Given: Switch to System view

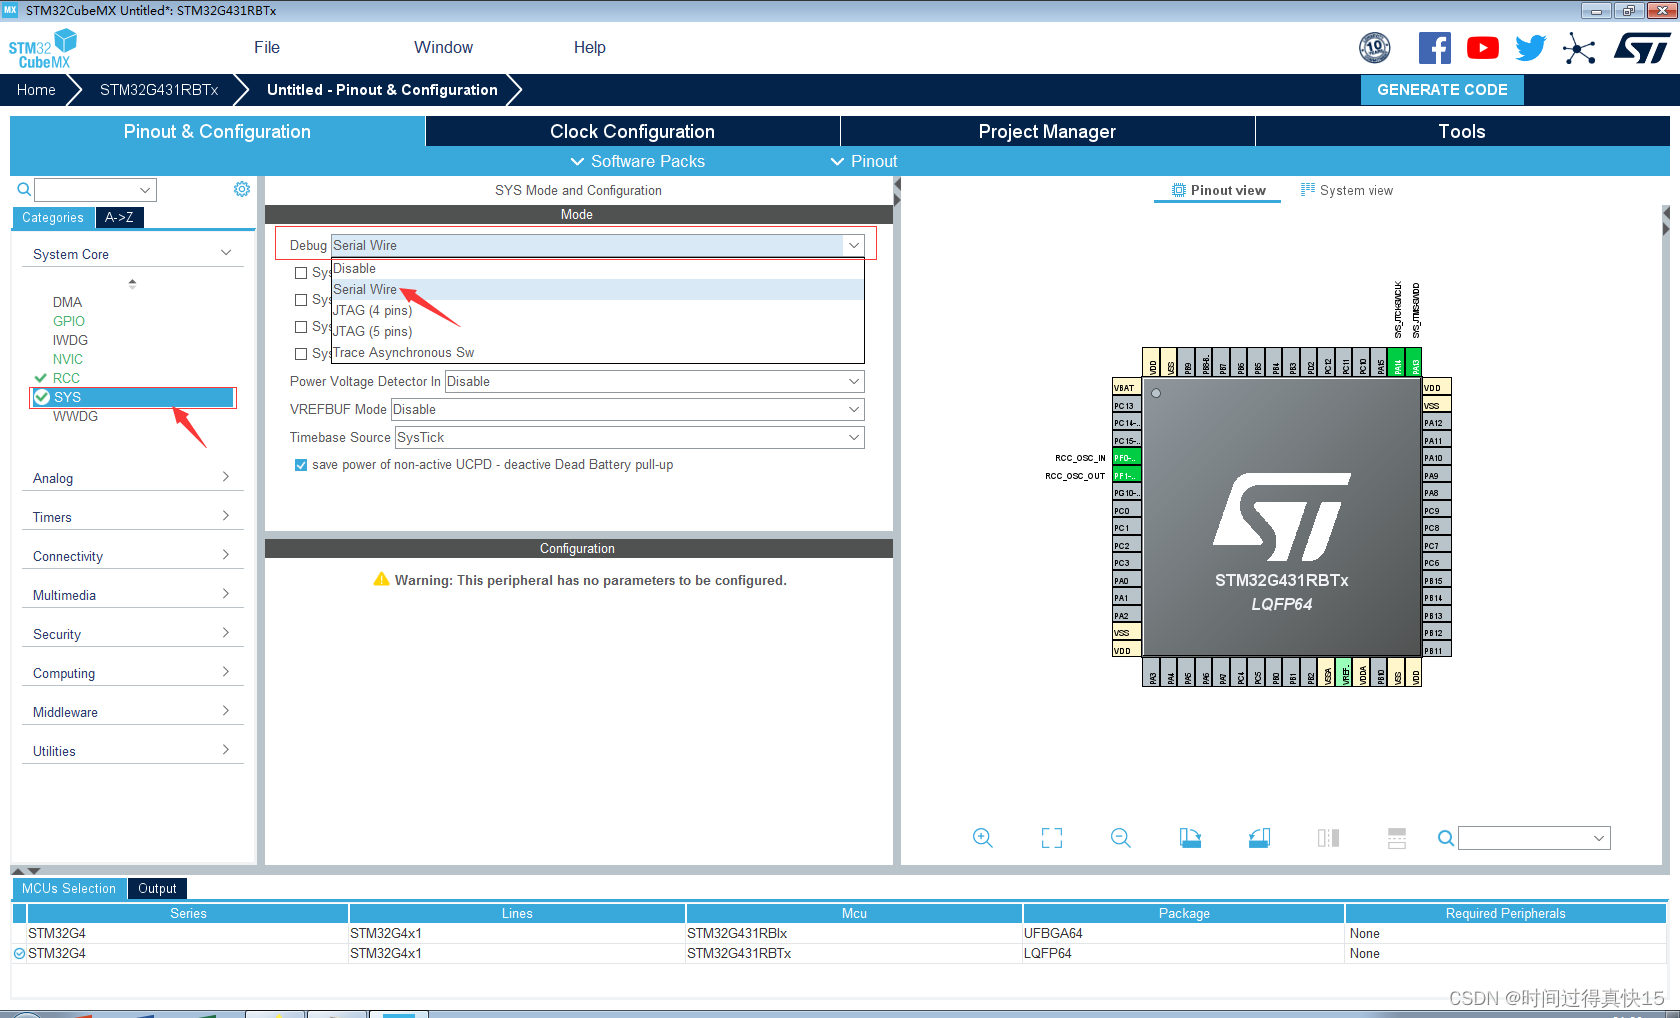Looking at the screenshot, I should coord(1347,190).
